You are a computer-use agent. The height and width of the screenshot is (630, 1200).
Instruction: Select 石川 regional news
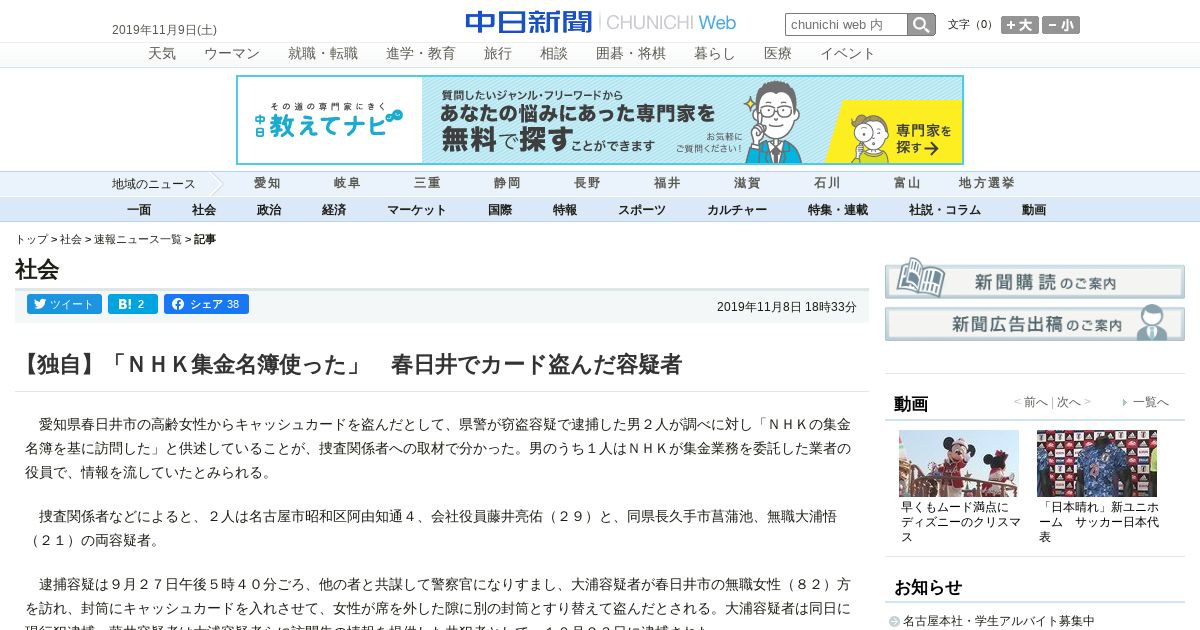[827, 183]
